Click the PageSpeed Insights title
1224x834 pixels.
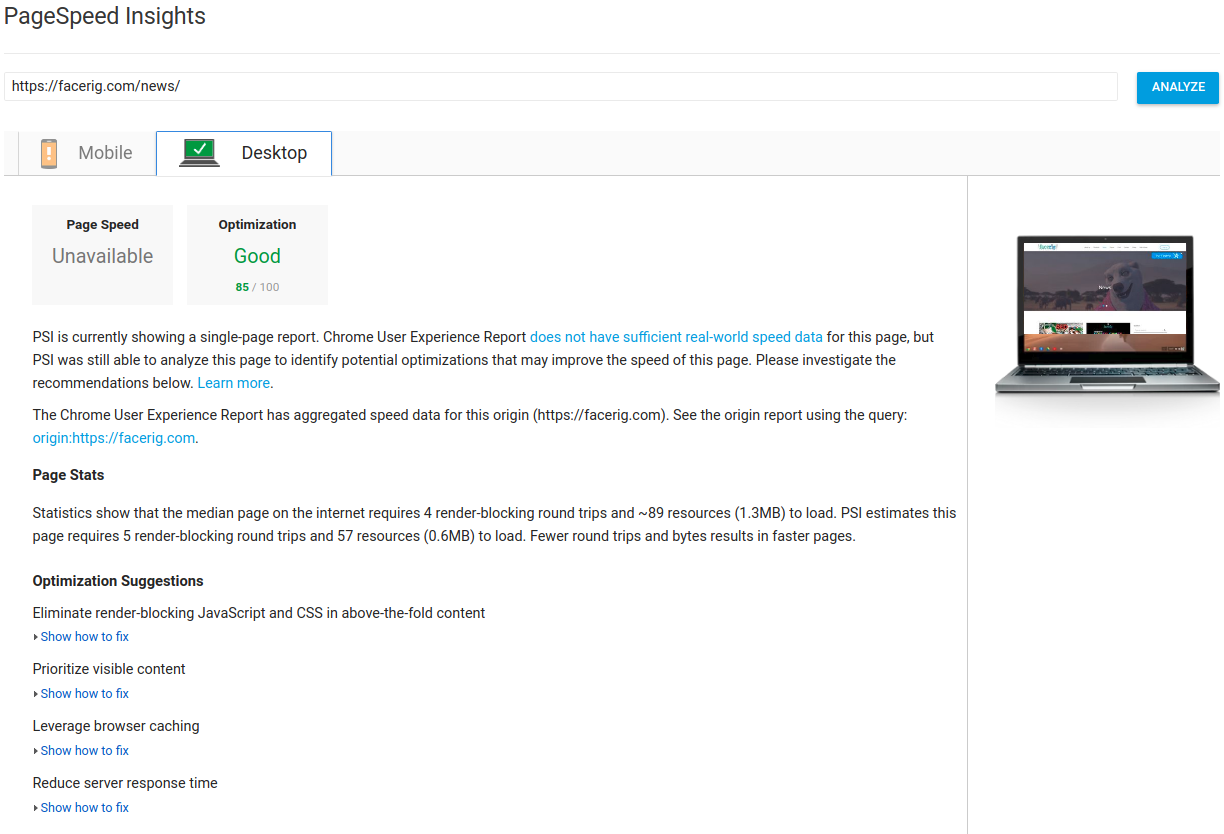point(105,17)
